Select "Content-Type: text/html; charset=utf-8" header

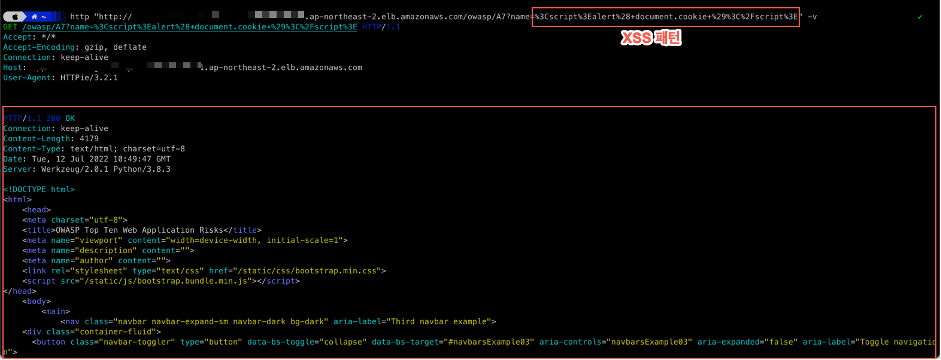pos(94,149)
